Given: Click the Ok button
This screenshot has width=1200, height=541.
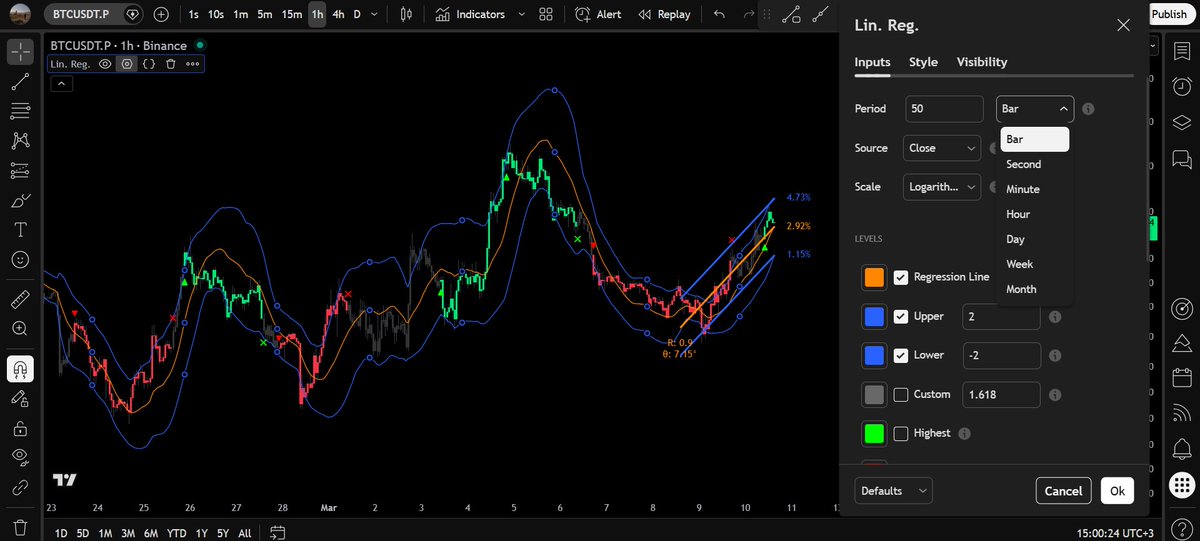Looking at the screenshot, I should point(1117,491).
